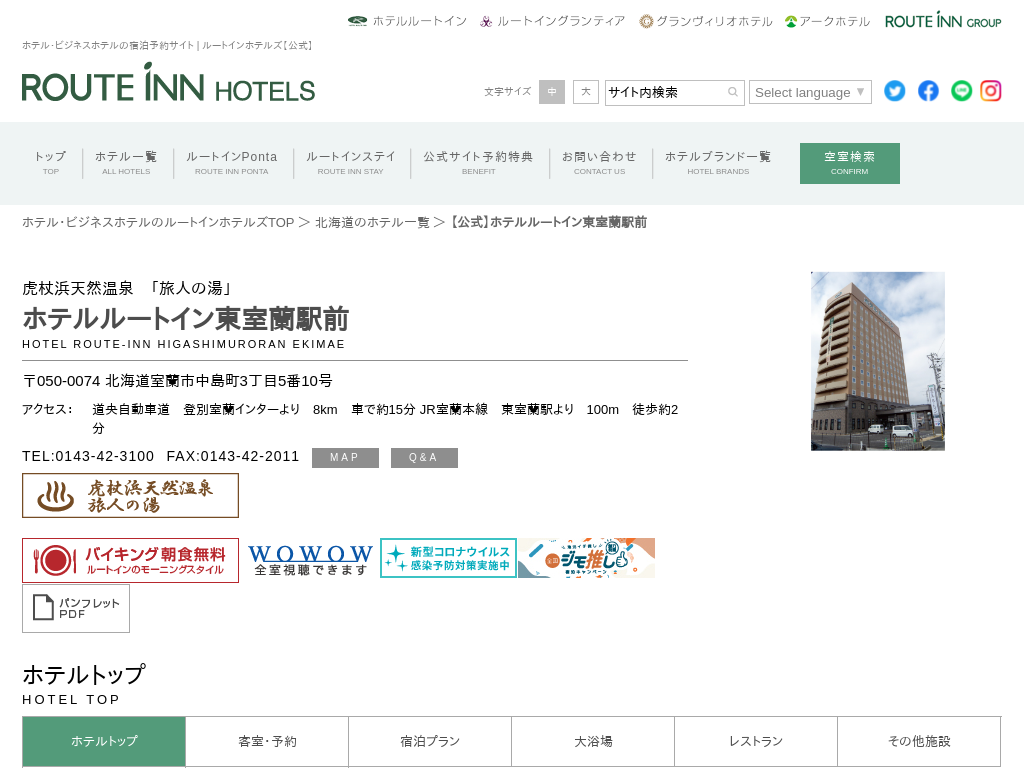The image size is (1024, 768).
Task: Click the 空室検索 CONFIRM button
Action: pos(850,163)
